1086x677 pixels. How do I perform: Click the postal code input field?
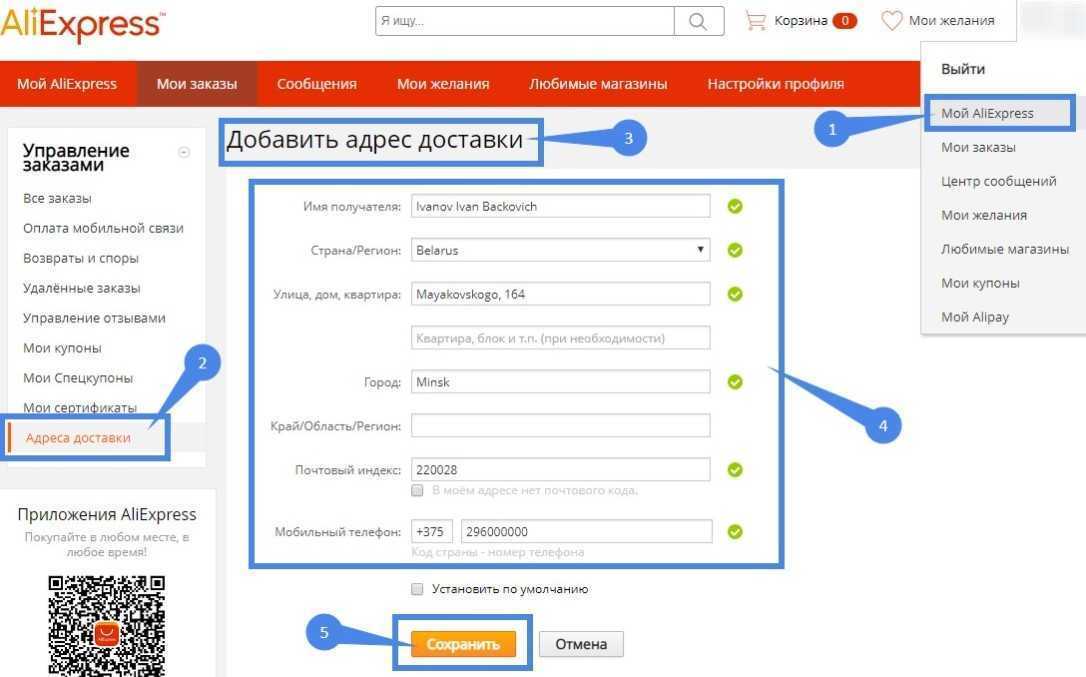click(x=560, y=470)
